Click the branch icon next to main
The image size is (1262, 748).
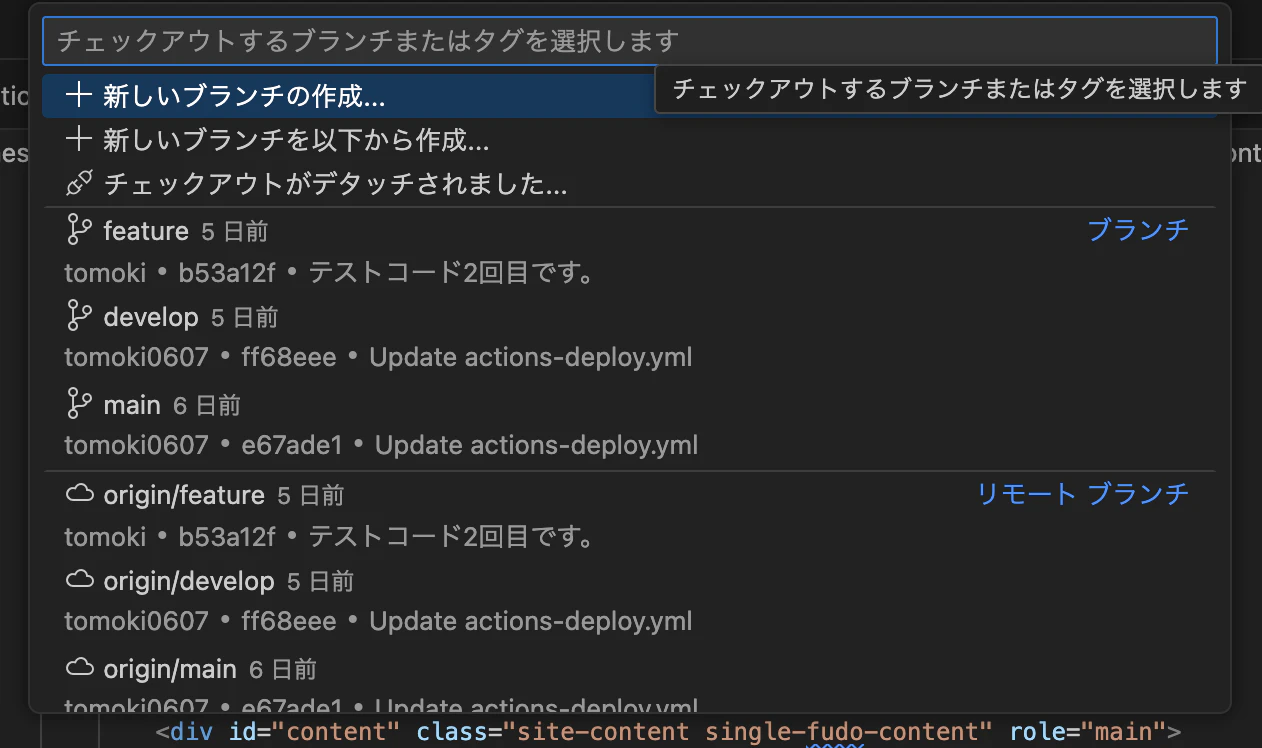78,404
